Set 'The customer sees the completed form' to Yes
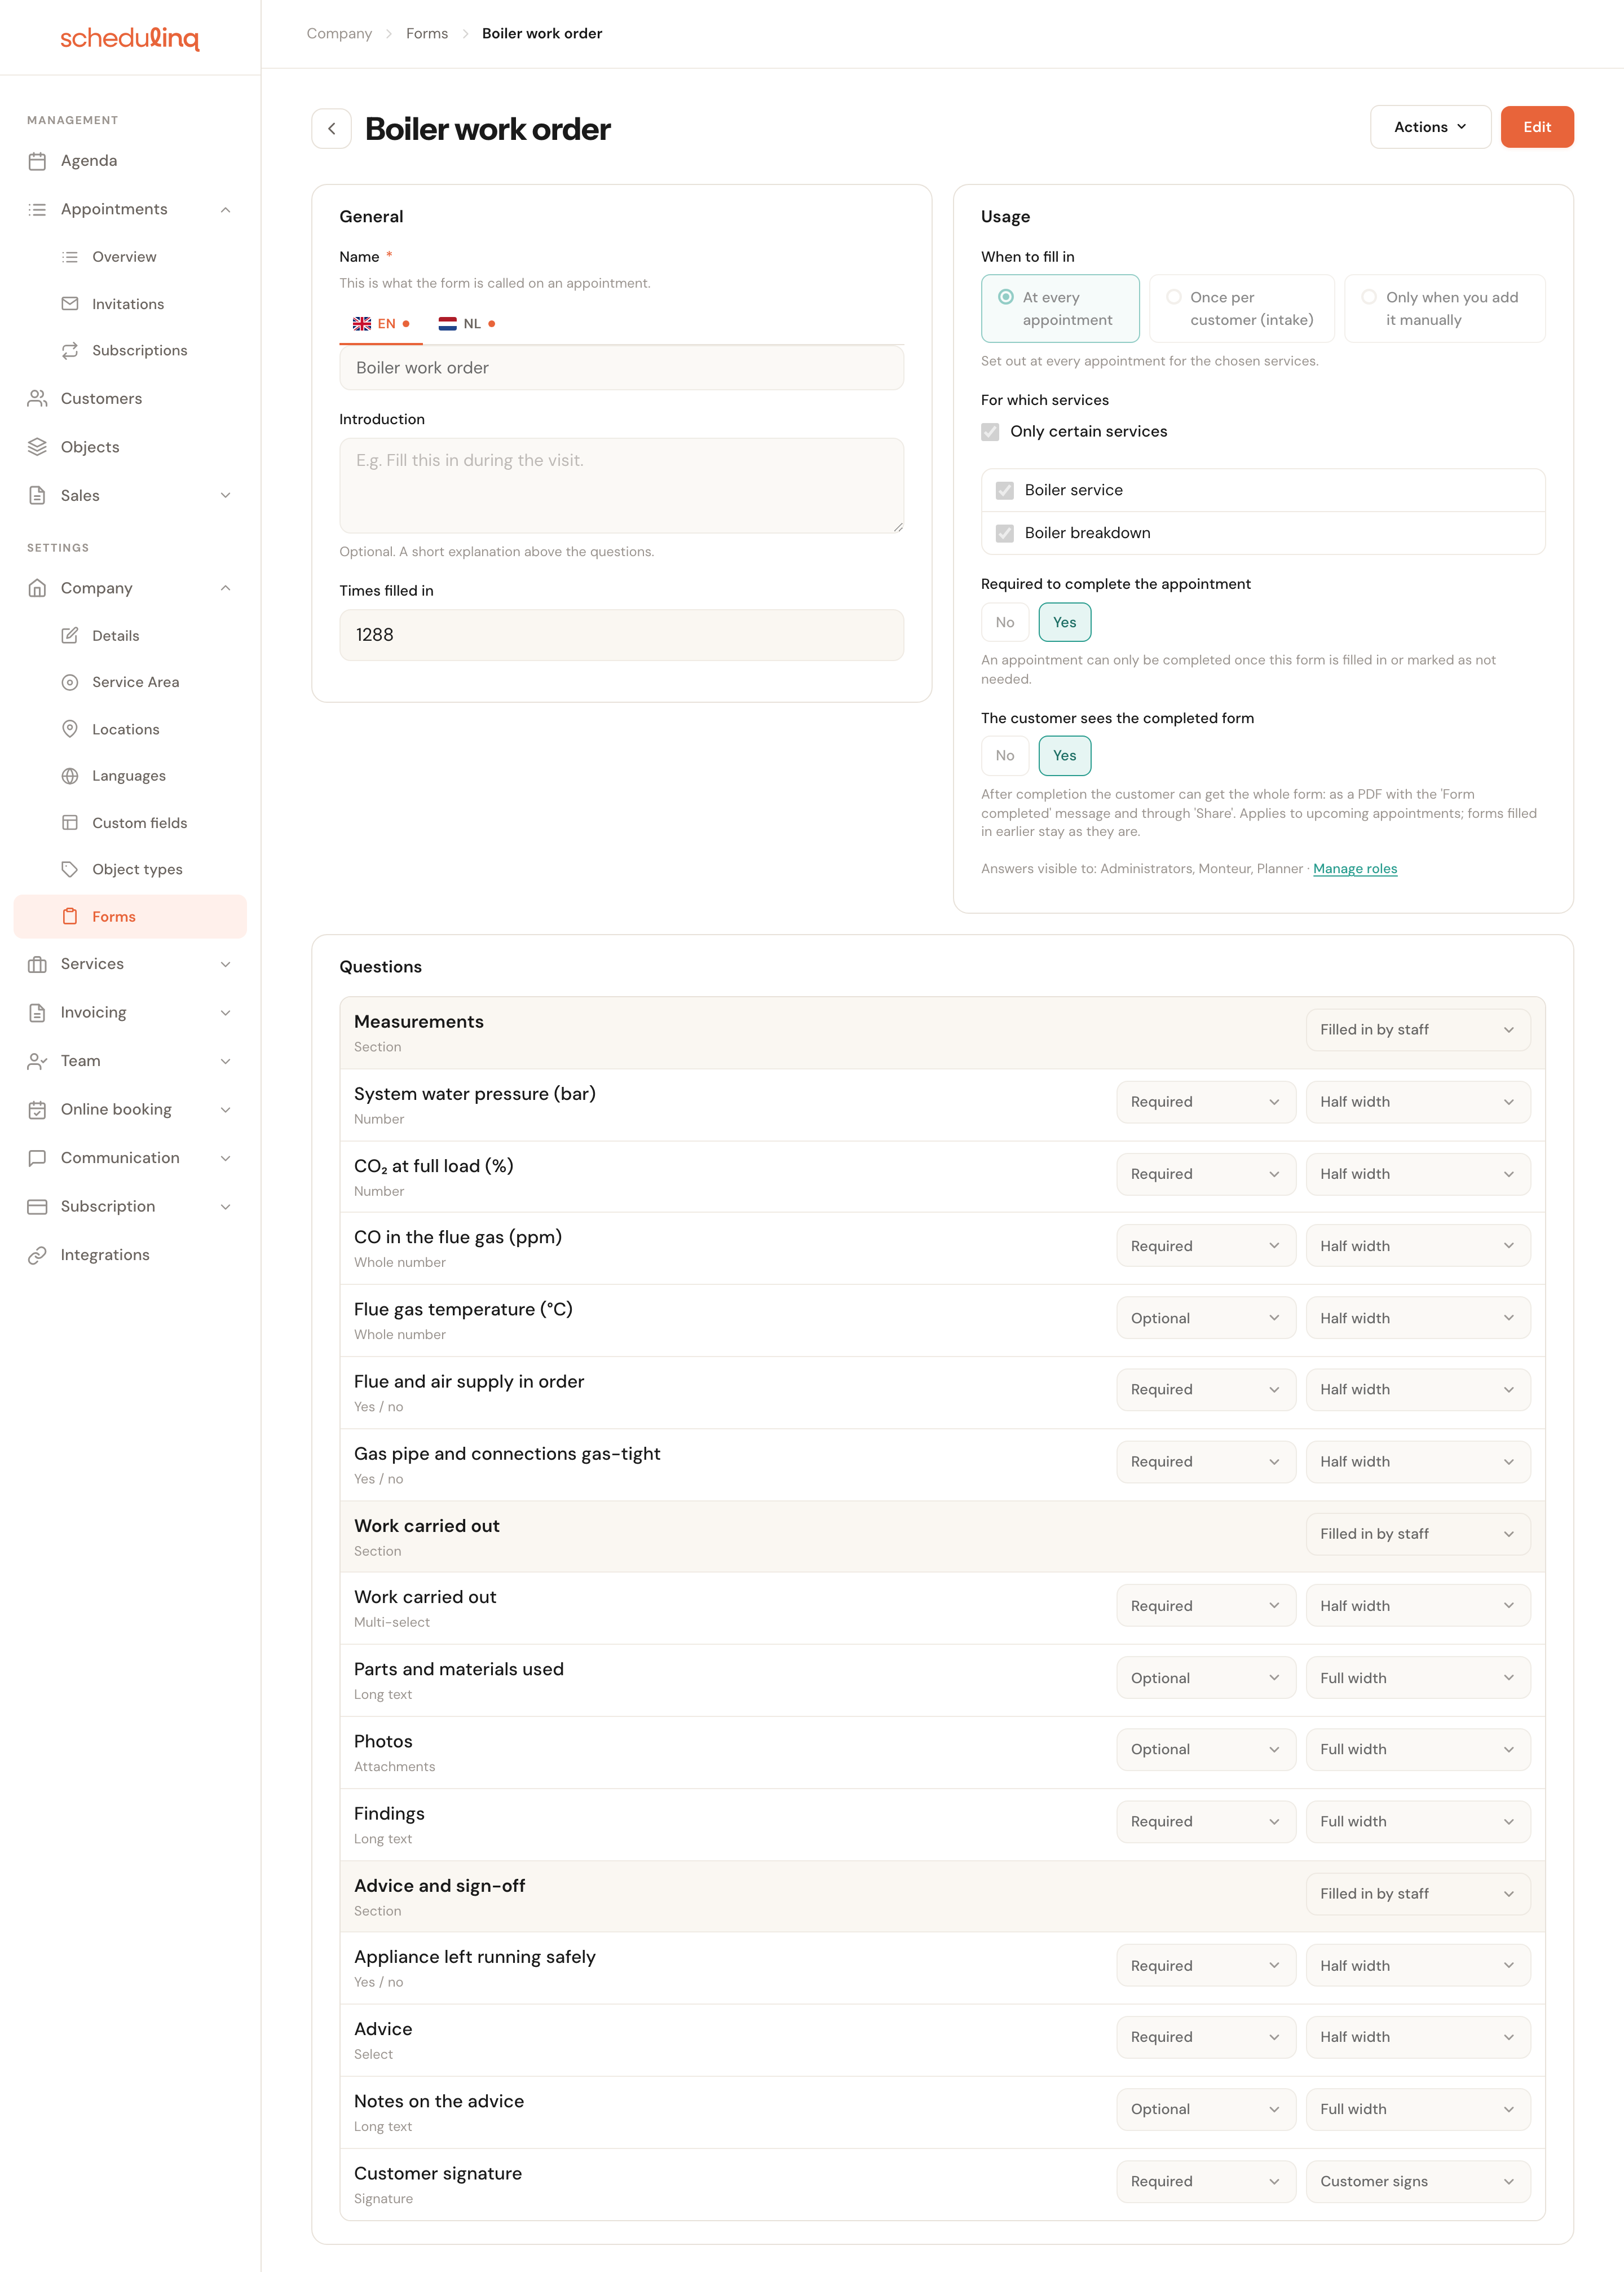 point(1065,756)
